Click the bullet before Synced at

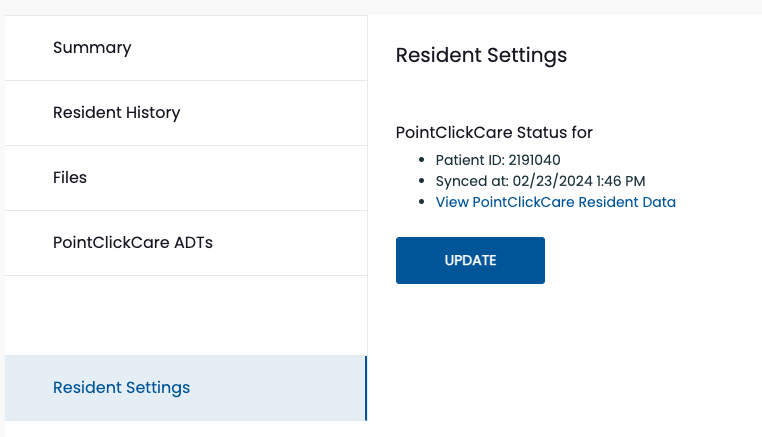point(421,180)
